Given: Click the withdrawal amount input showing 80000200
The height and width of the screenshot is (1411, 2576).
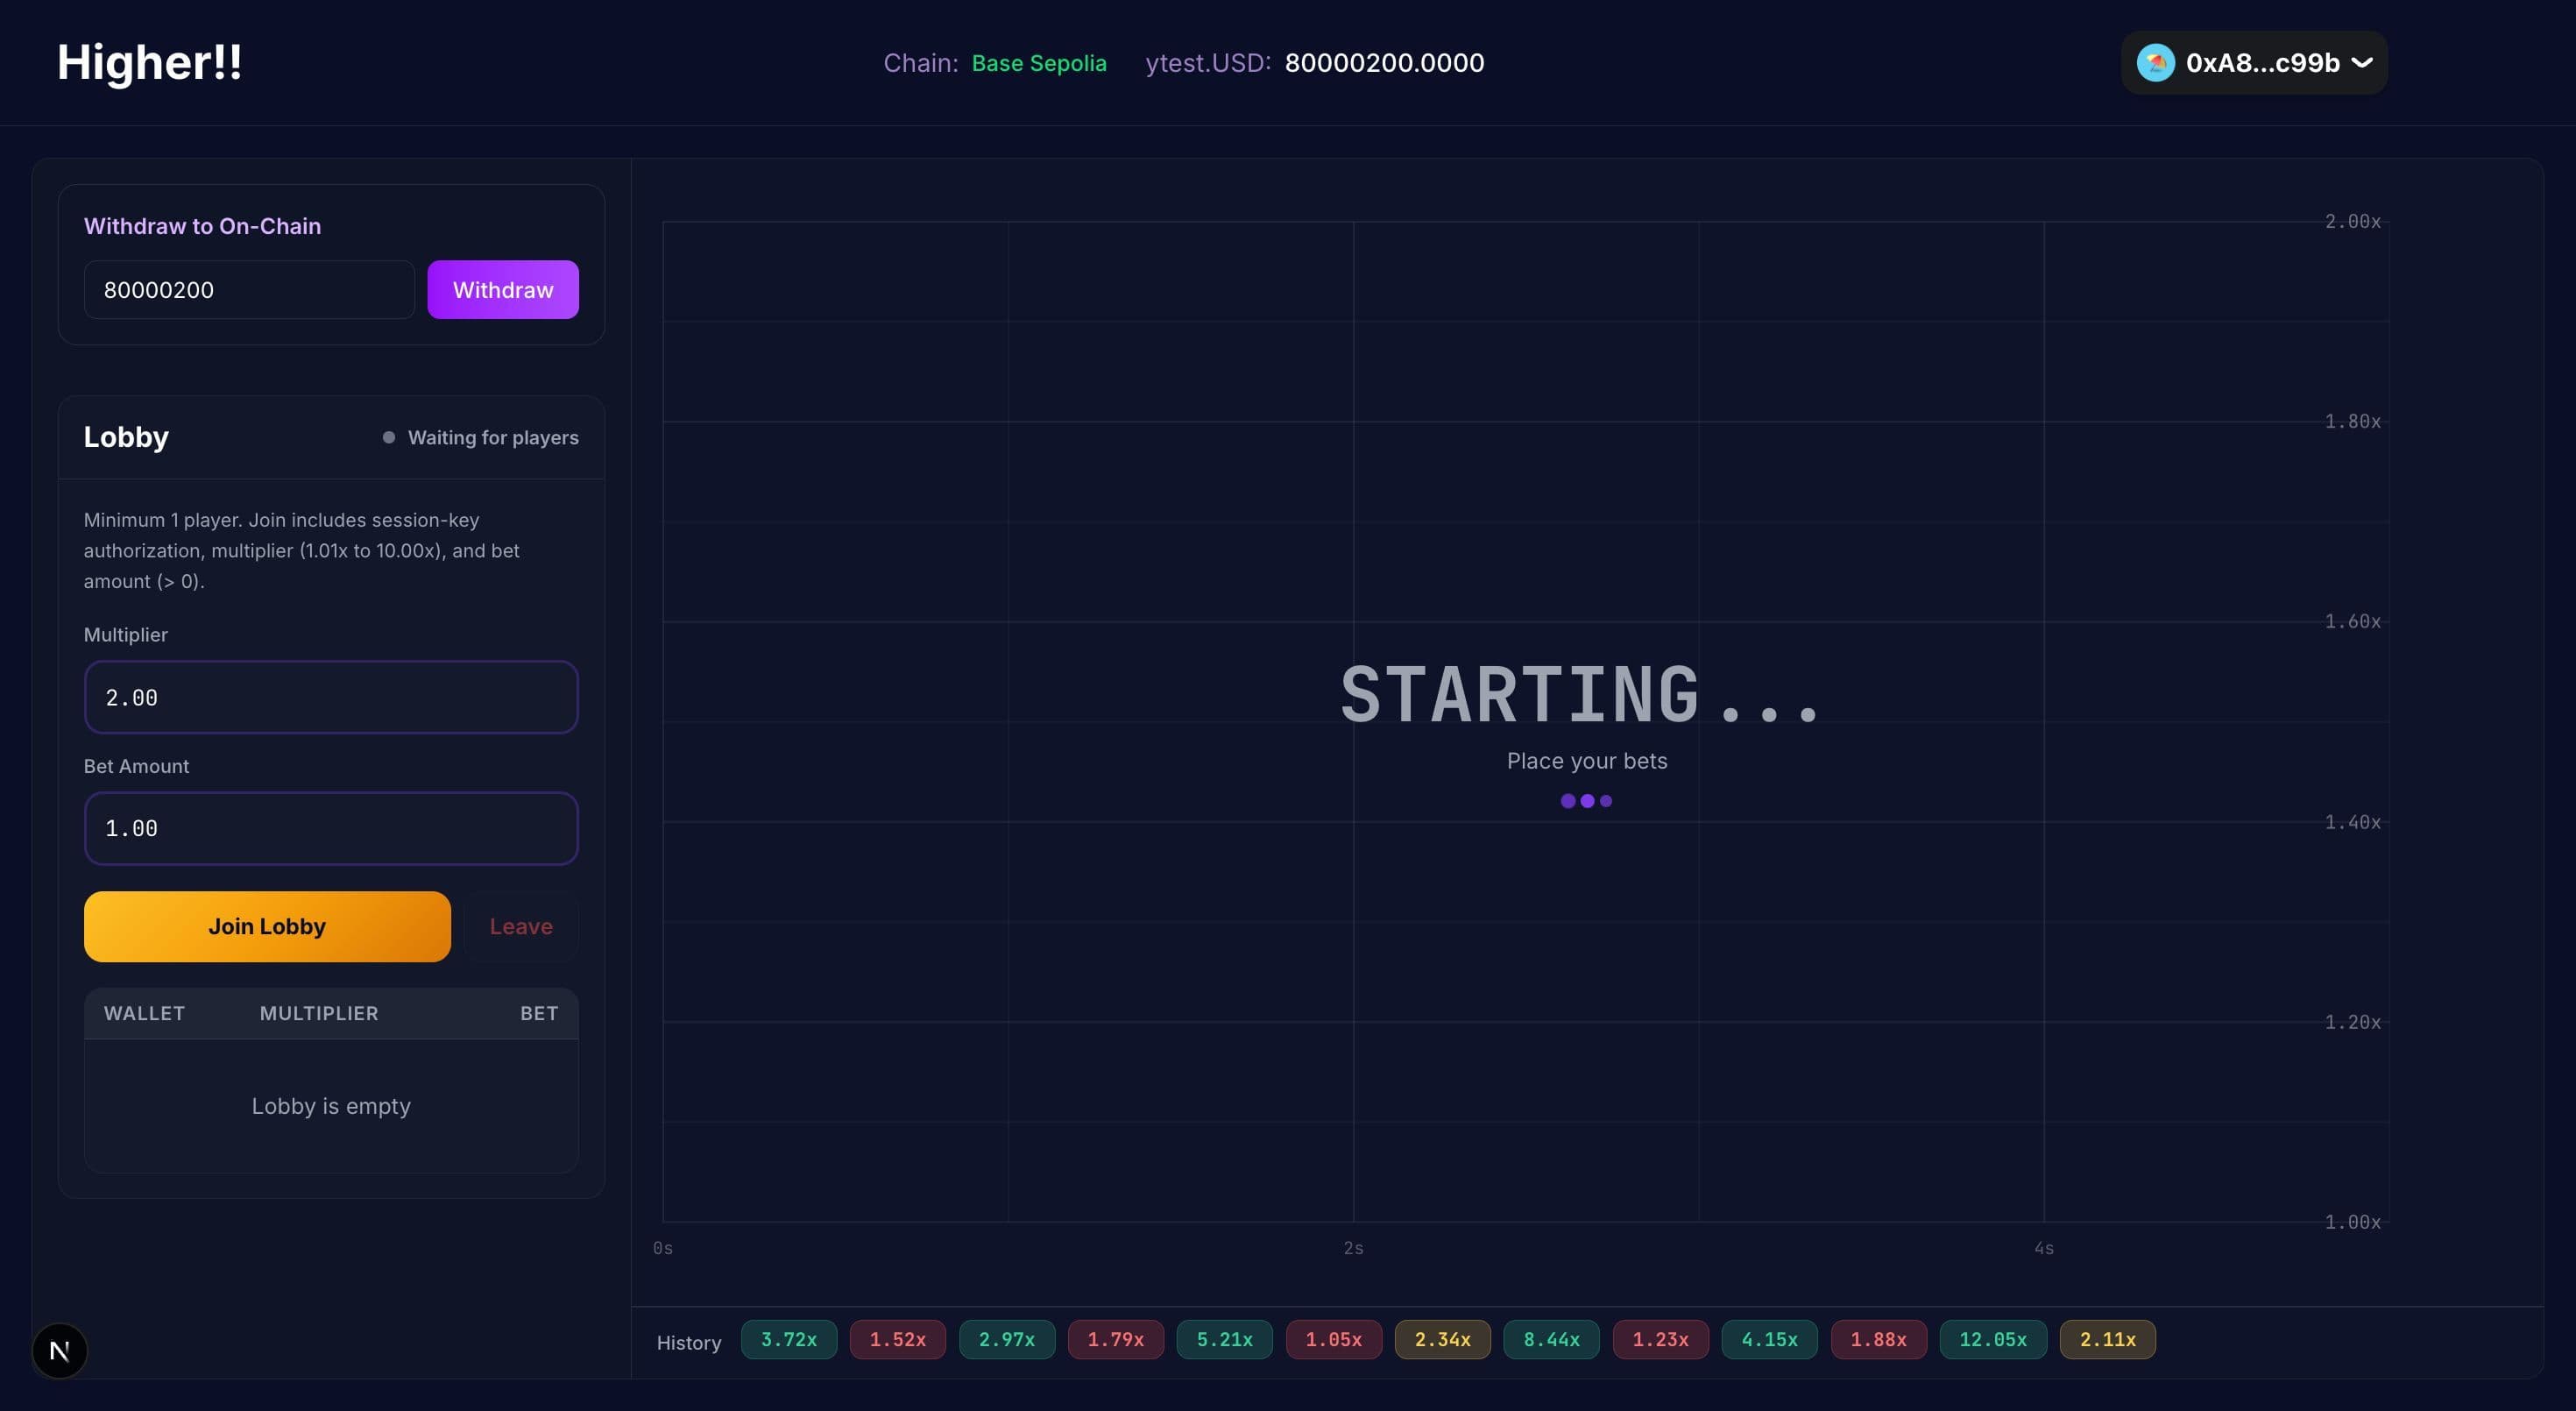Looking at the screenshot, I should click(x=249, y=289).
